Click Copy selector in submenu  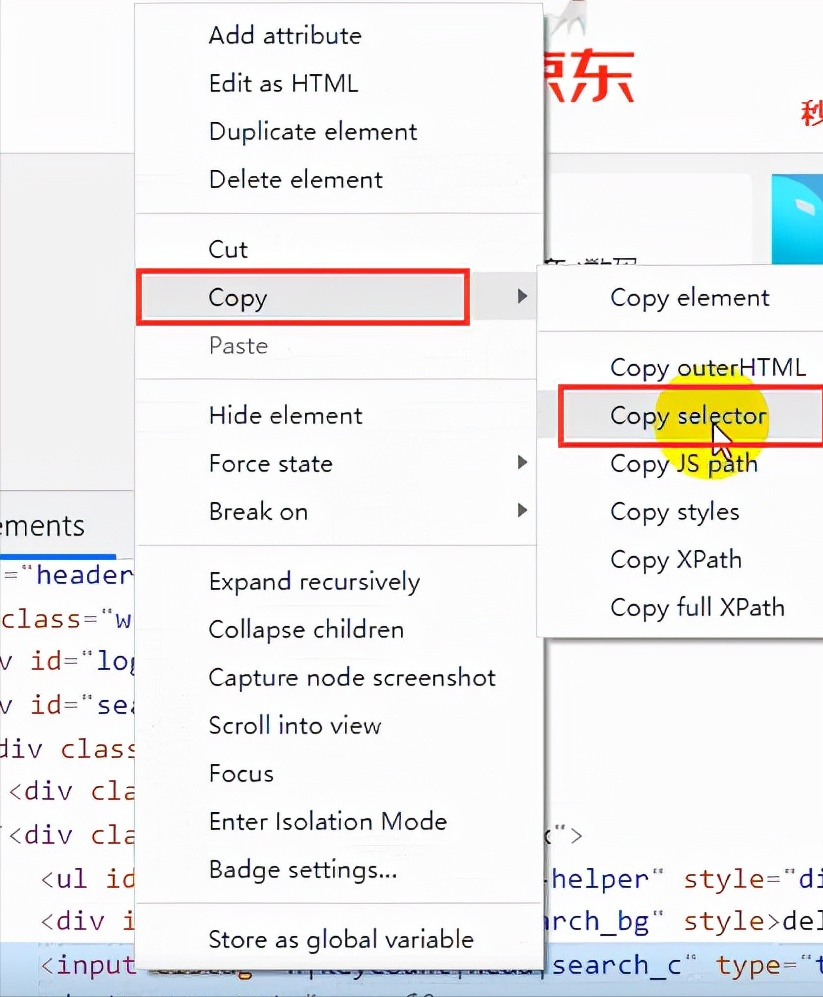click(x=689, y=416)
